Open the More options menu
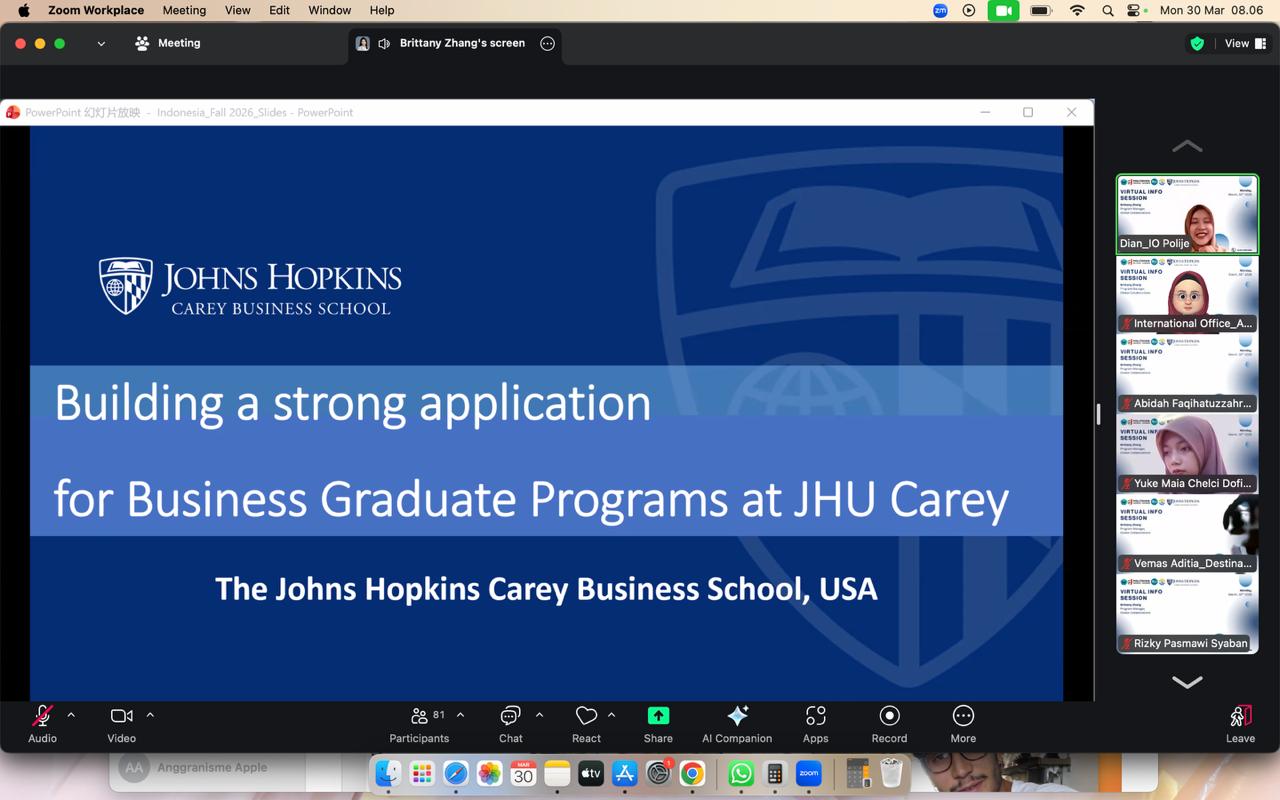The width and height of the screenshot is (1280, 800). (963, 724)
